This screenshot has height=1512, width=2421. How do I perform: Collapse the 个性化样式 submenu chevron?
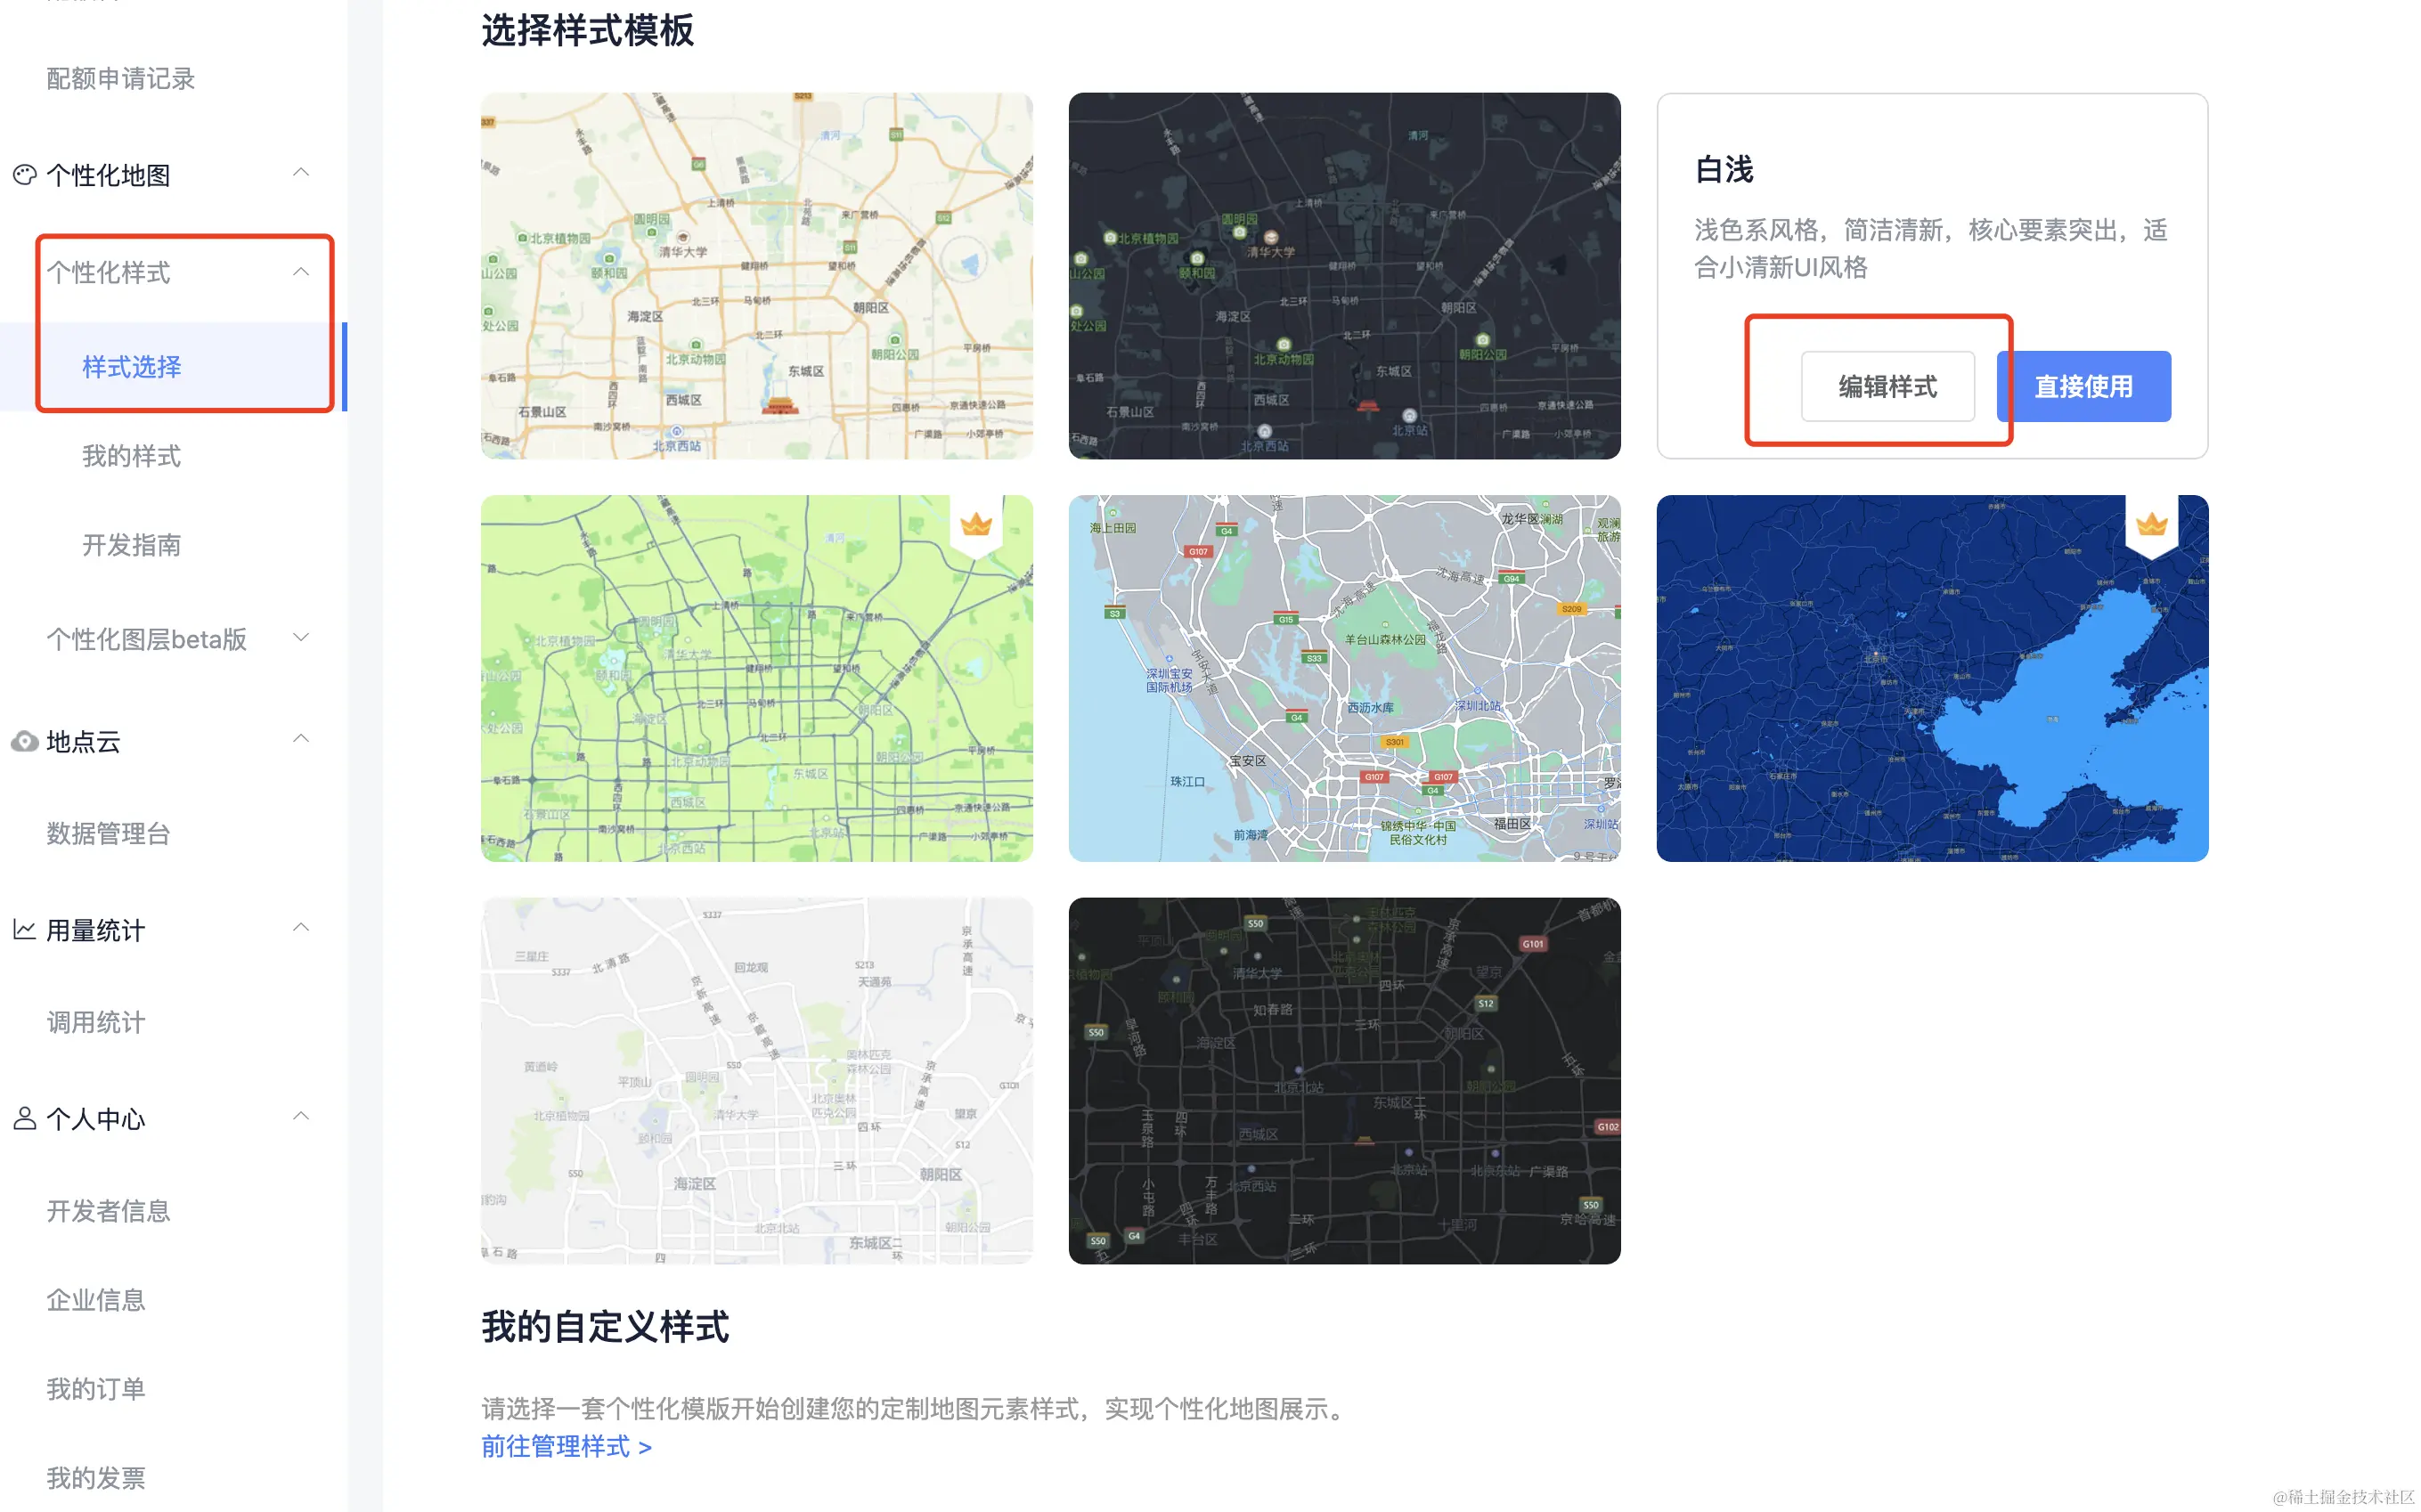click(x=300, y=271)
